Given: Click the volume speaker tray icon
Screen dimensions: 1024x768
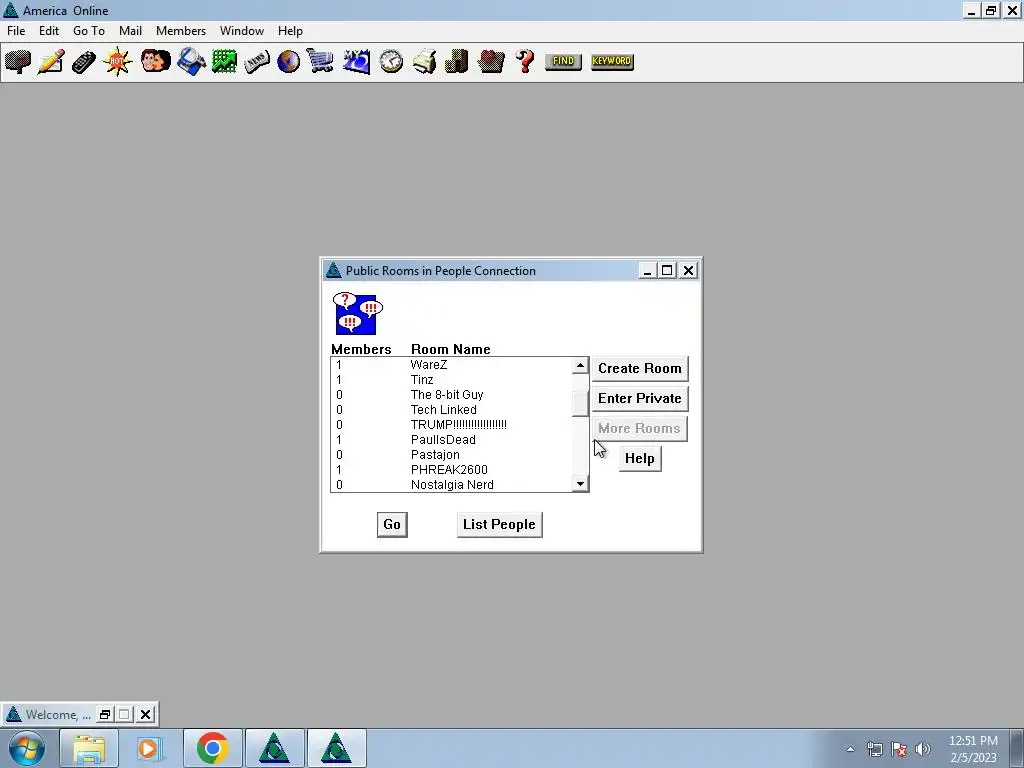Looking at the screenshot, I should pos(923,749).
